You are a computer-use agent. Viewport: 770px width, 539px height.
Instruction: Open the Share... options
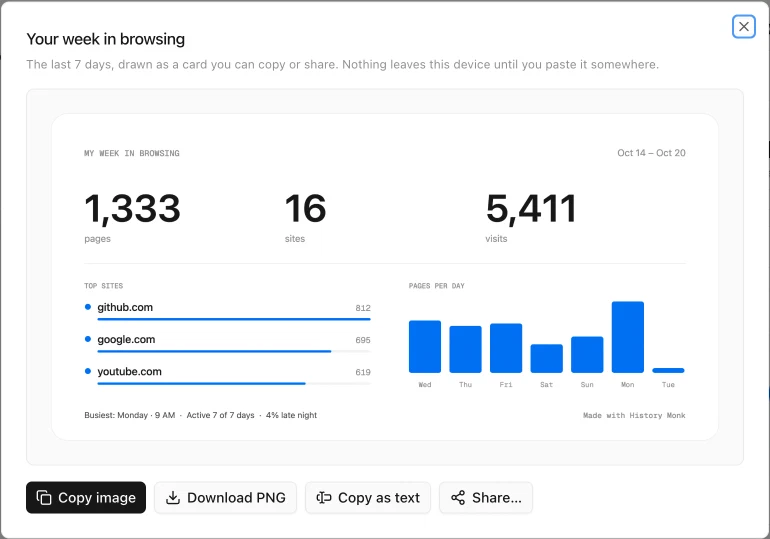click(x=486, y=497)
